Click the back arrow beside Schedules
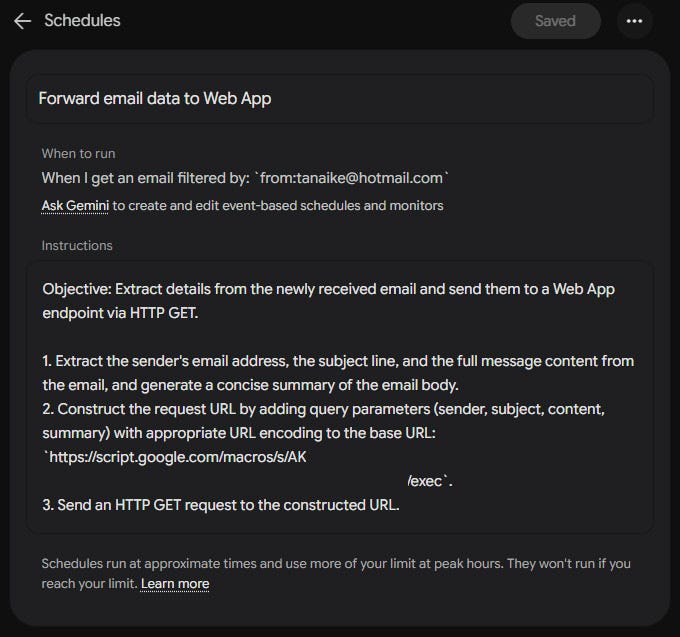 (23, 21)
